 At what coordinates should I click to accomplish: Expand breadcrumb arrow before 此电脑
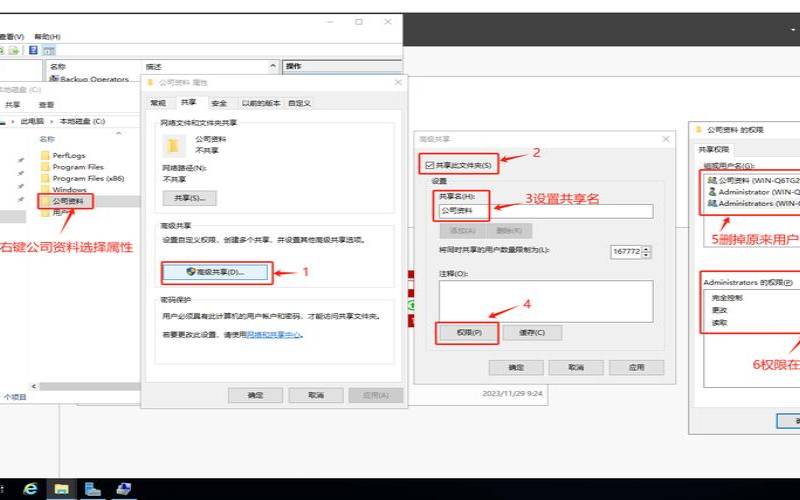13,121
